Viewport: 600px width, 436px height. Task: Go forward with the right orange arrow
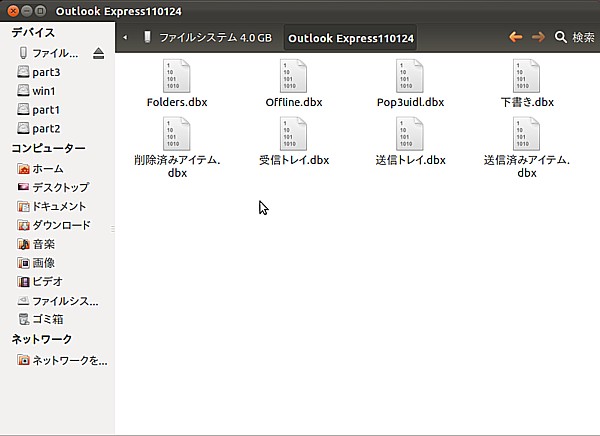[x=538, y=37]
